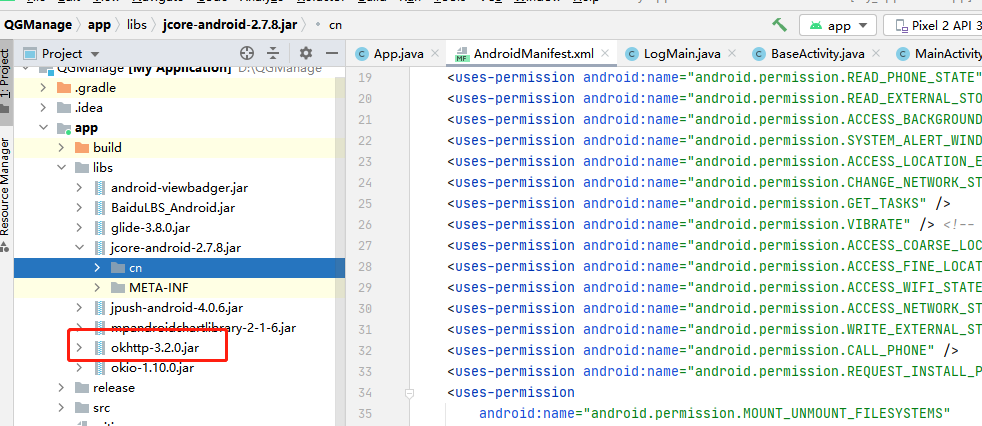Select okio-1.10.0.jar in tree
This screenshot has height=426, width=982.
coord(152,368)
